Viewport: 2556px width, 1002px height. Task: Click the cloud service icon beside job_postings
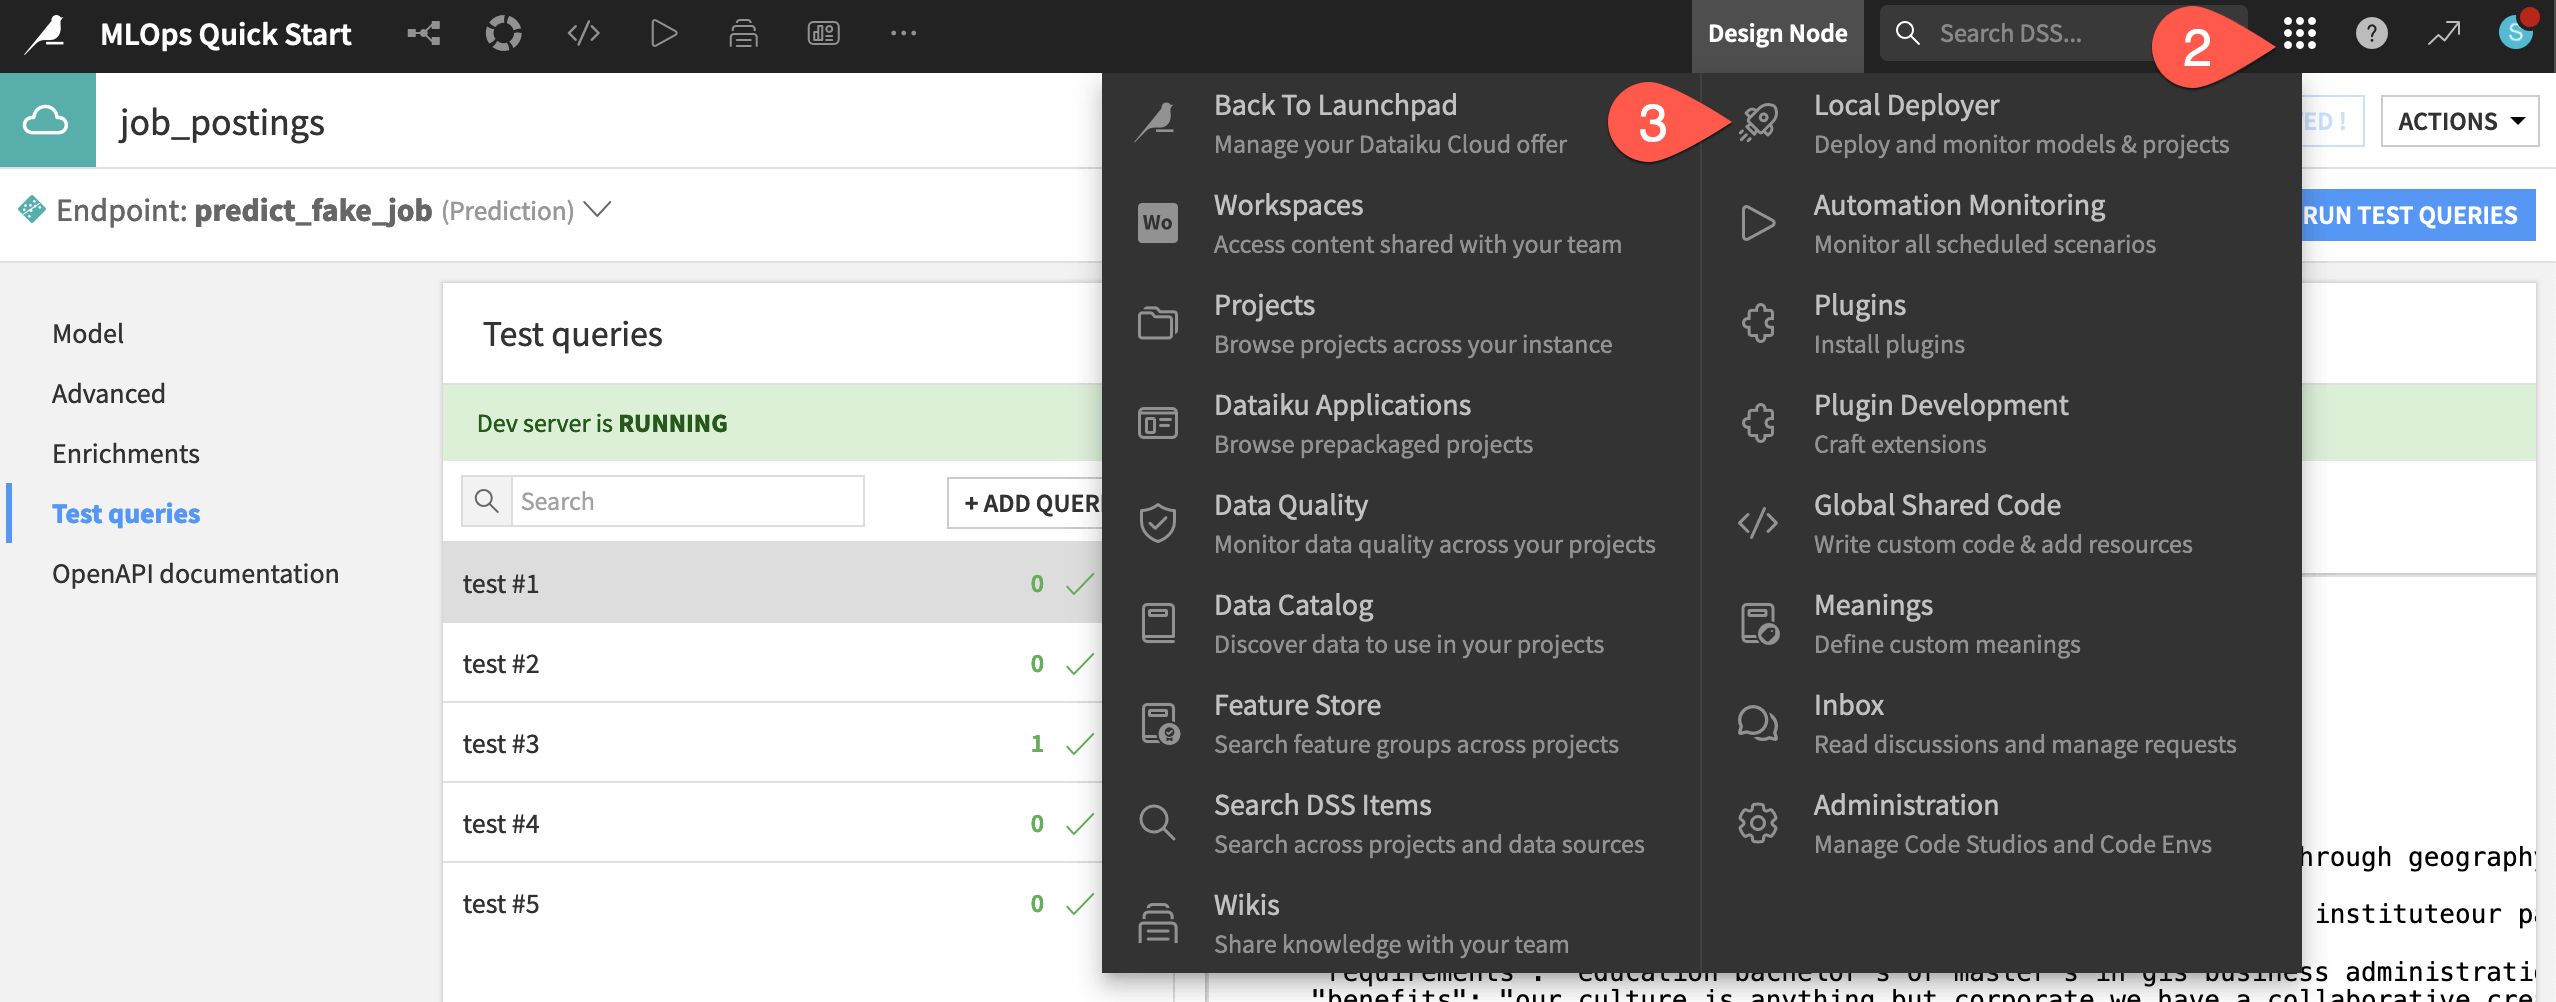(47, 121)
